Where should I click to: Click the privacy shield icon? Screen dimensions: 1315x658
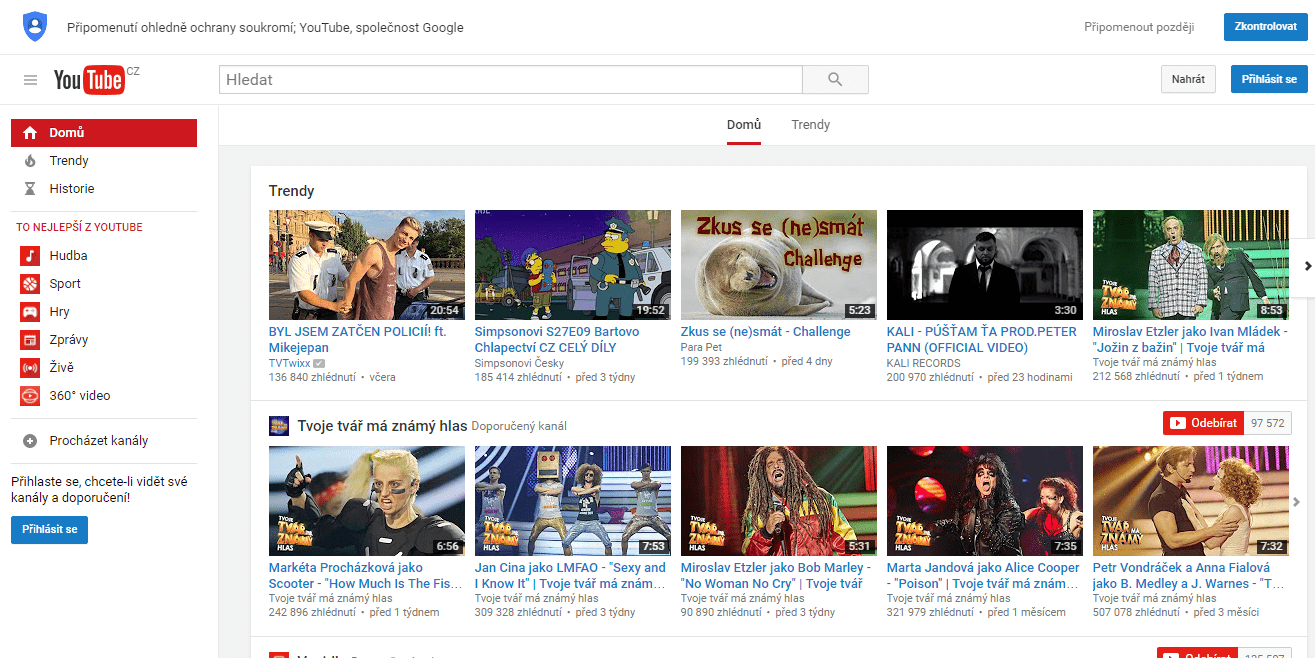coord(35,27)
